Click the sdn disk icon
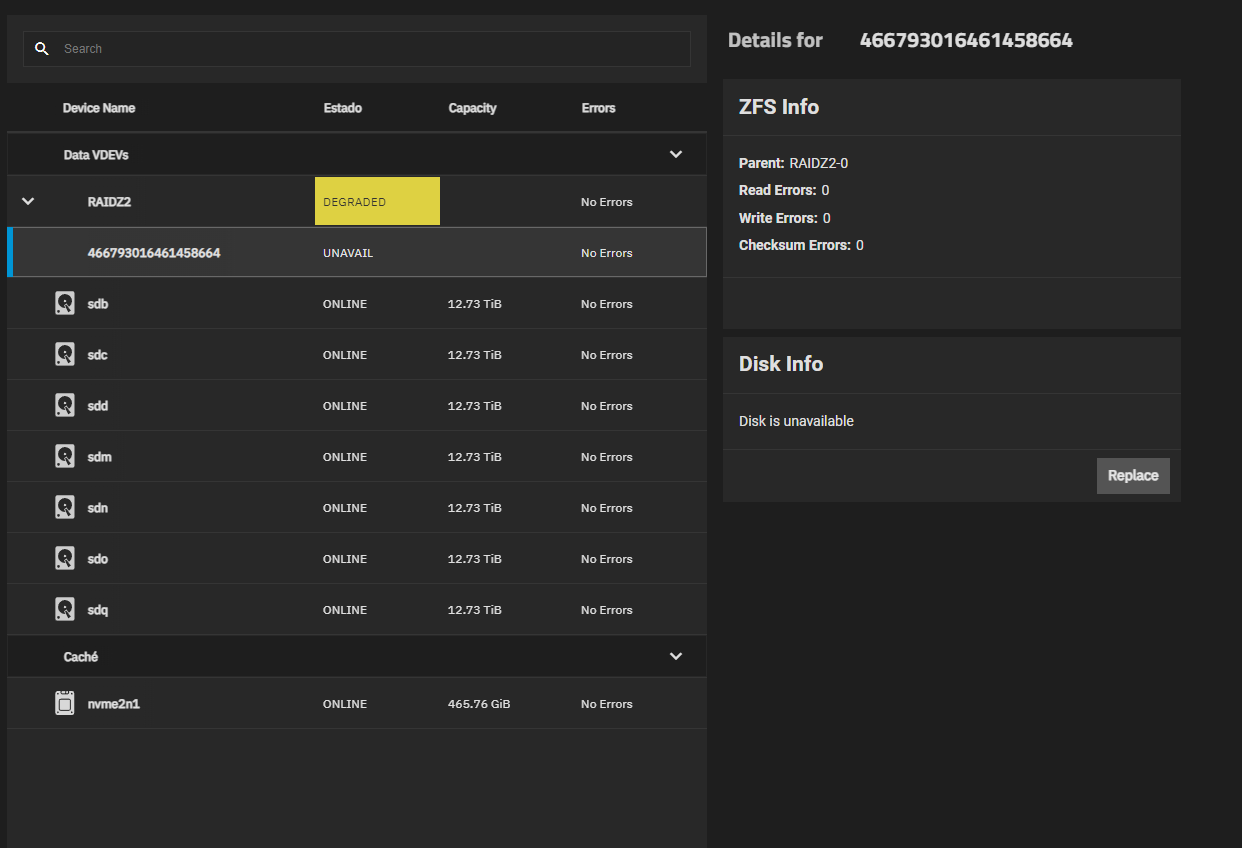Screen dimensions: 1242x848 (65, 507)
